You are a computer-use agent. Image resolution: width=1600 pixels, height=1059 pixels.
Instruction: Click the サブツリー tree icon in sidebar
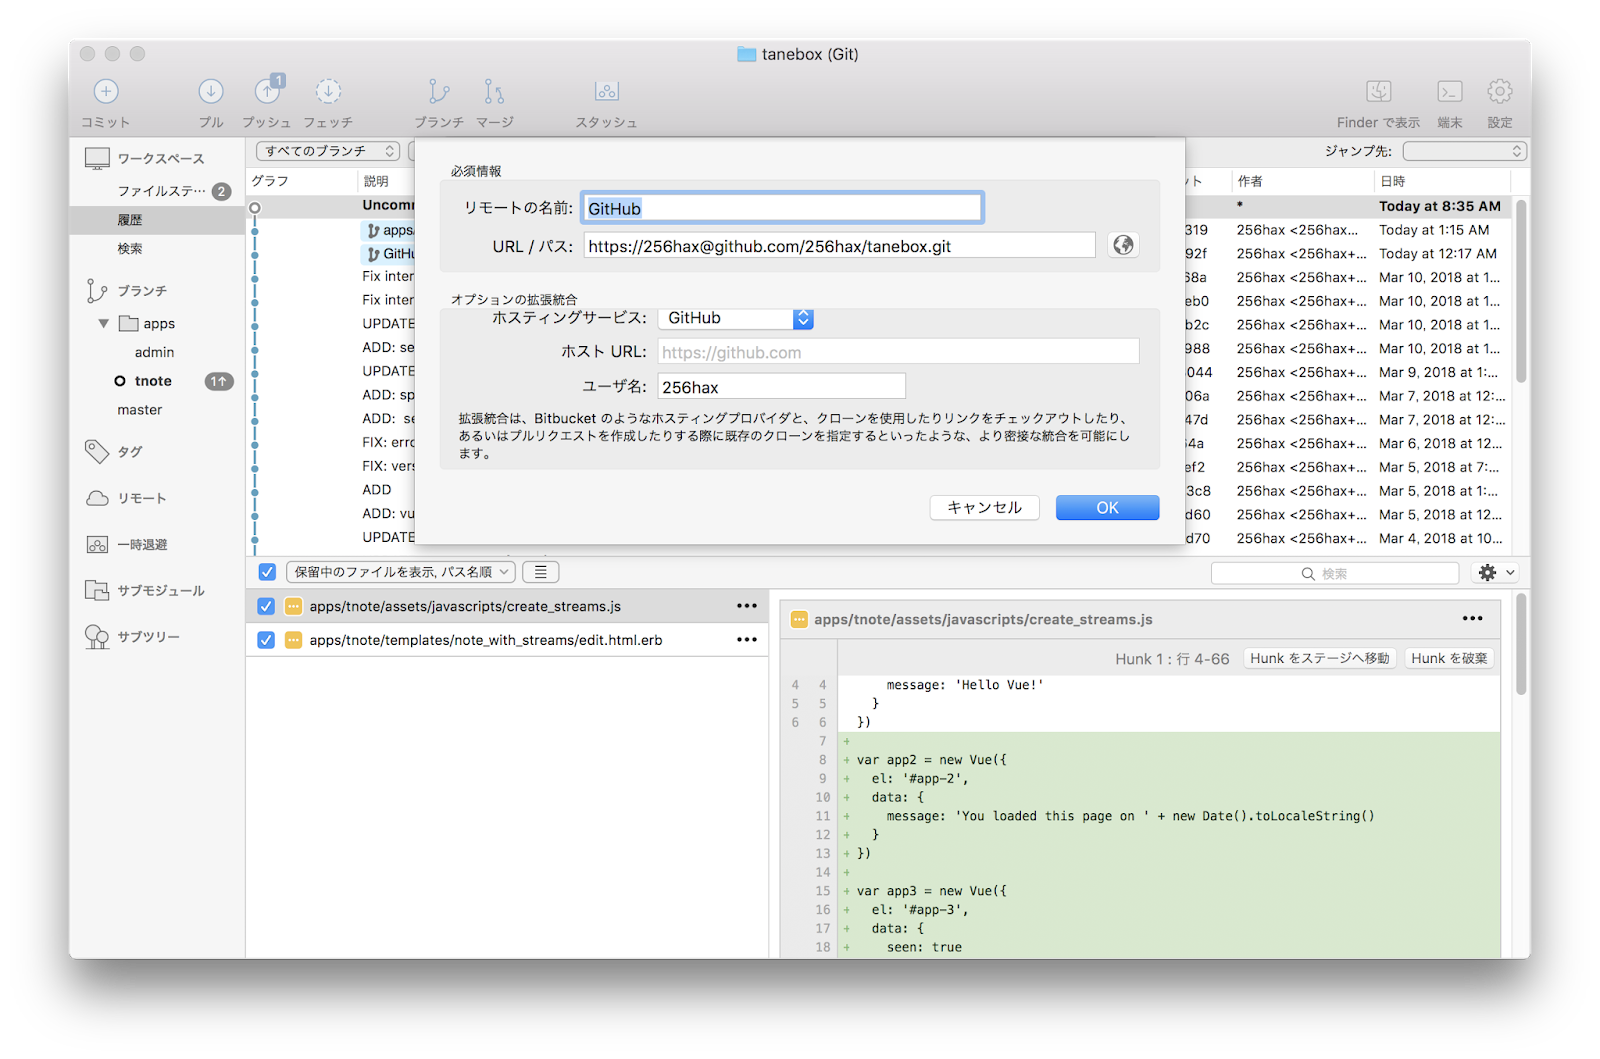97,637
